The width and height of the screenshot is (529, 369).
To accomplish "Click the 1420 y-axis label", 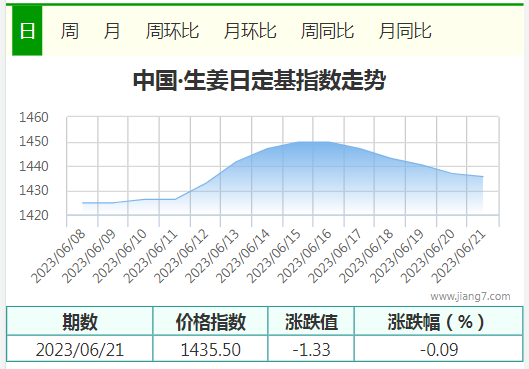I will point(34,215).
